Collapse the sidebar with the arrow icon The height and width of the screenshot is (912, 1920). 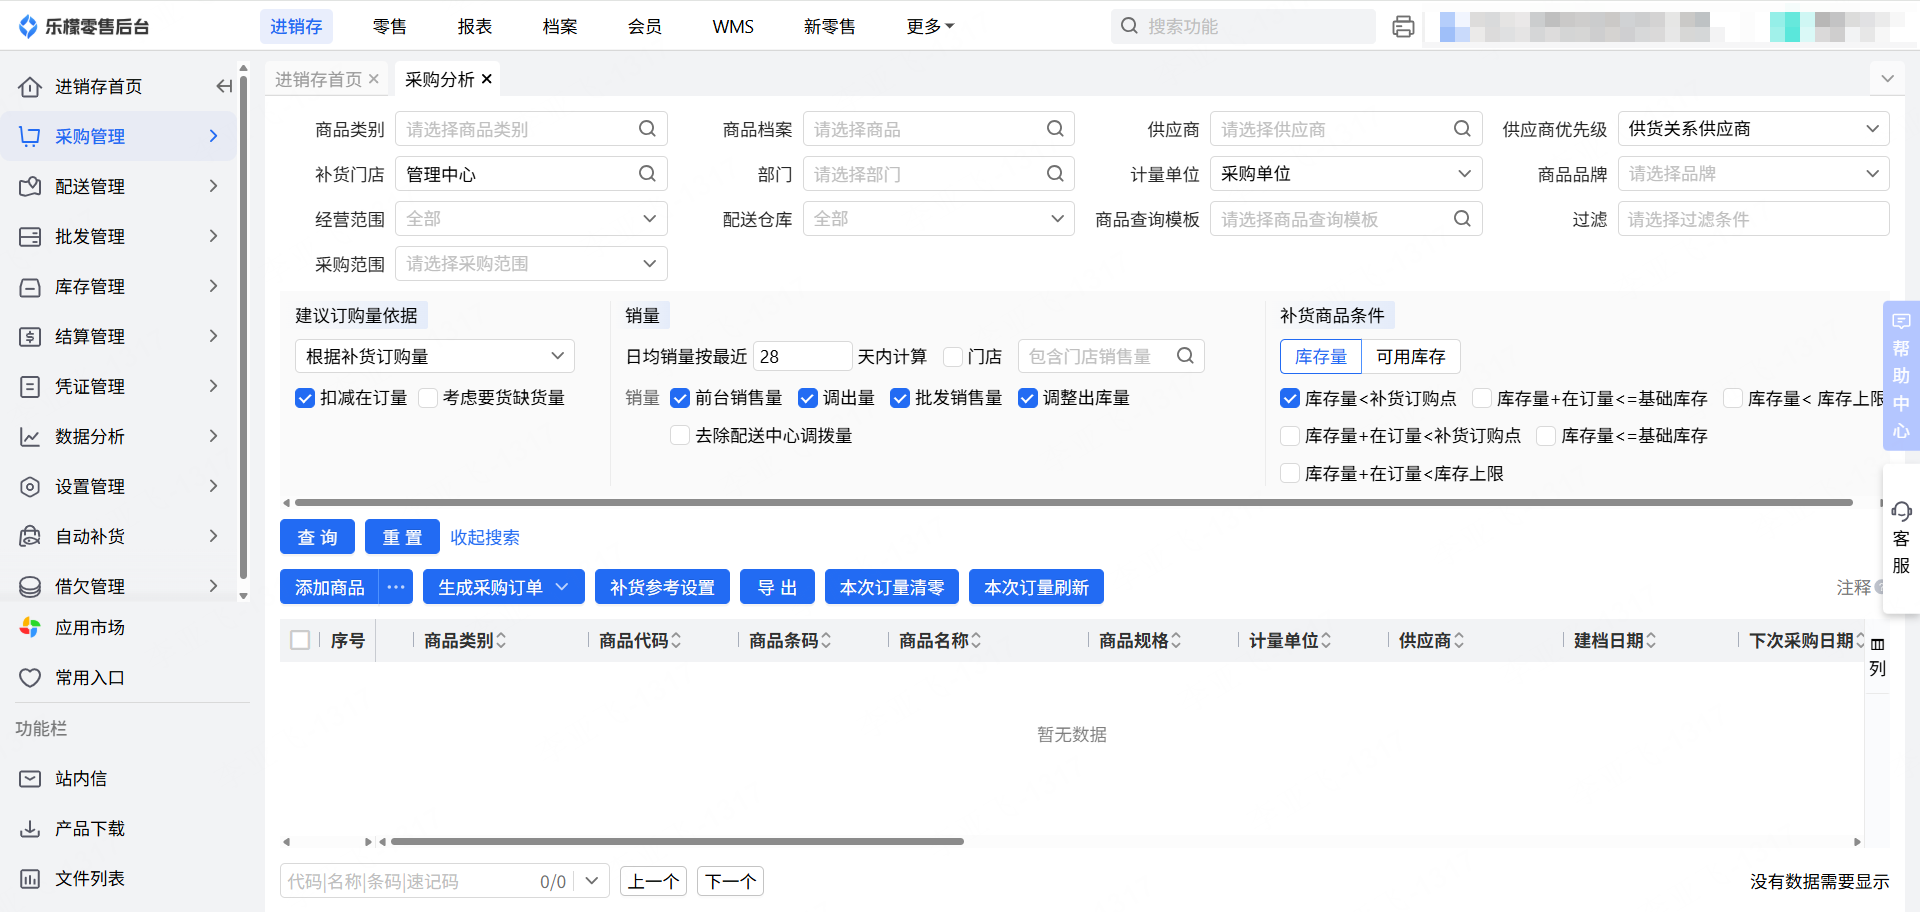(x=224, y=87)
